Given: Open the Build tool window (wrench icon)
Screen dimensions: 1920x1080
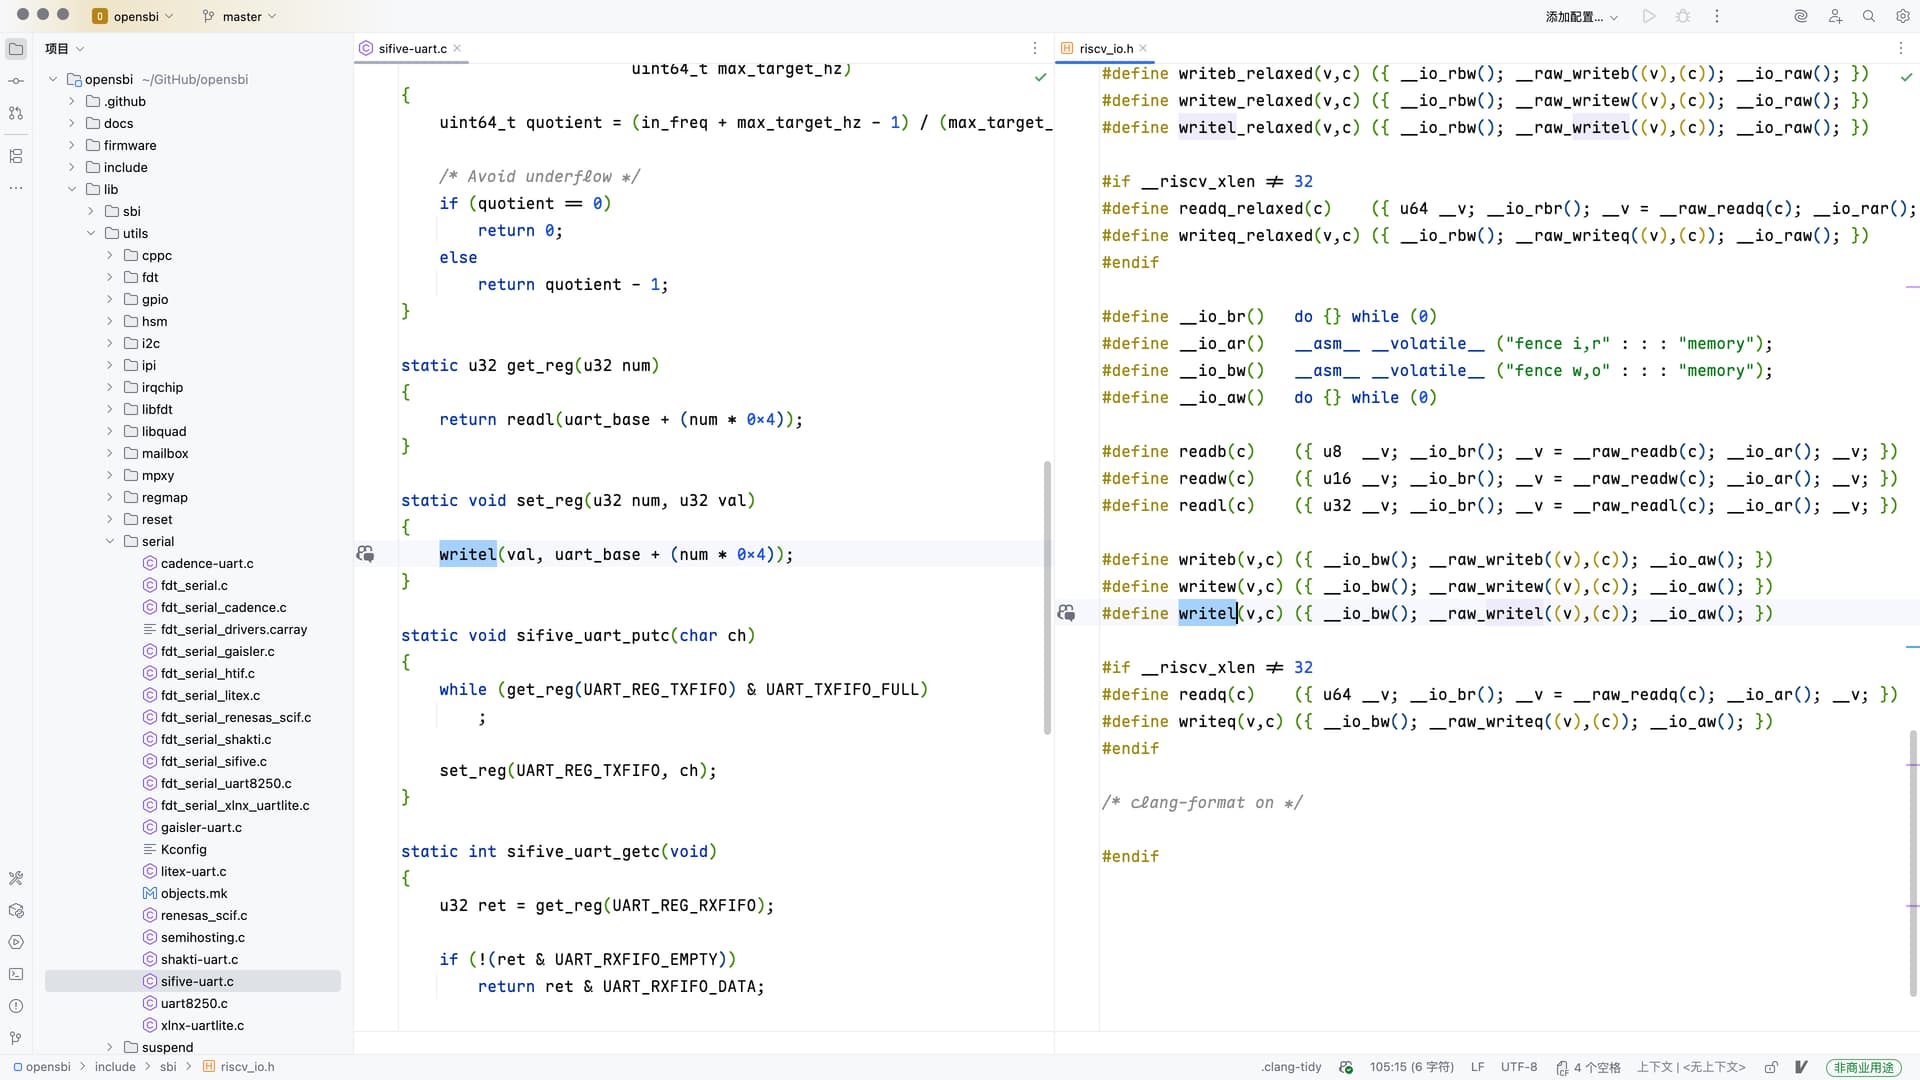Looking at the screenshot, I should 16,878.
